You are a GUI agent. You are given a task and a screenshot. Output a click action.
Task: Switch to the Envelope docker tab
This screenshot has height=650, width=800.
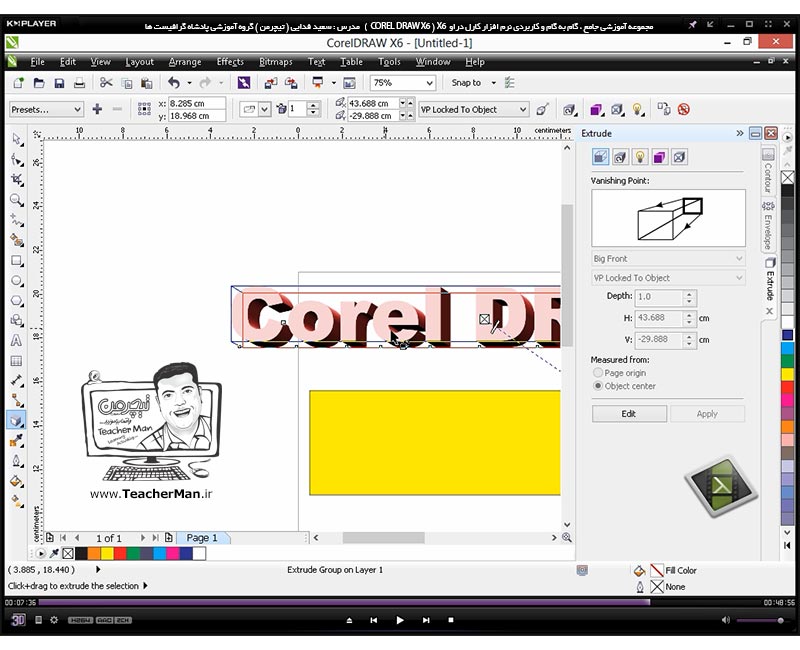coord(768,225)
